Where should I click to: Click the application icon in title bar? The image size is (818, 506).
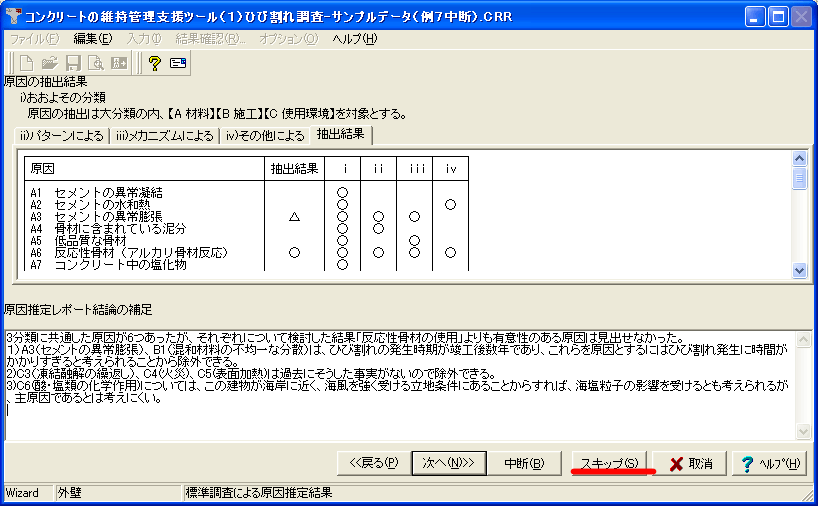coord(13,16)
